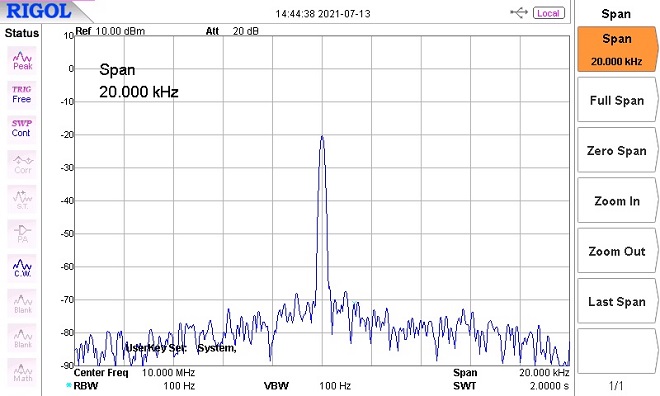Click the 1/1 menu page indicator

tap(616, 385)
